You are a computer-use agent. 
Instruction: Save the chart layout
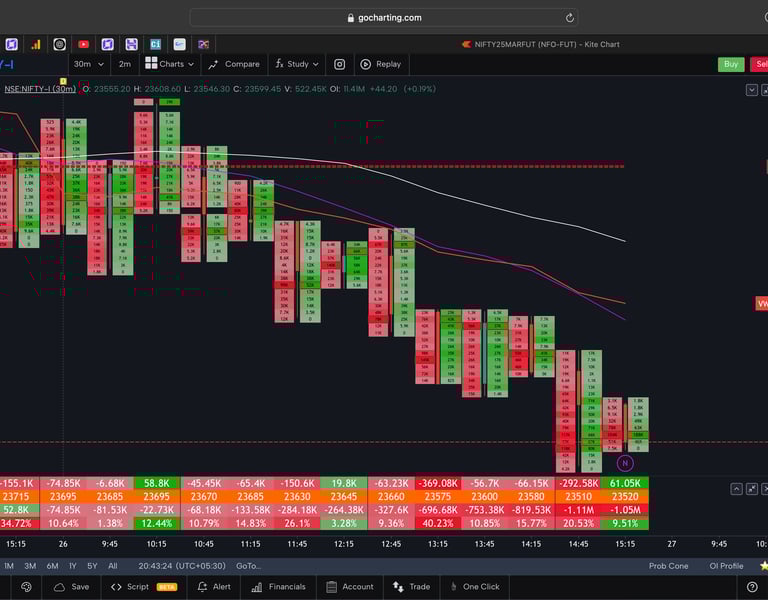[x=72, y=587]
